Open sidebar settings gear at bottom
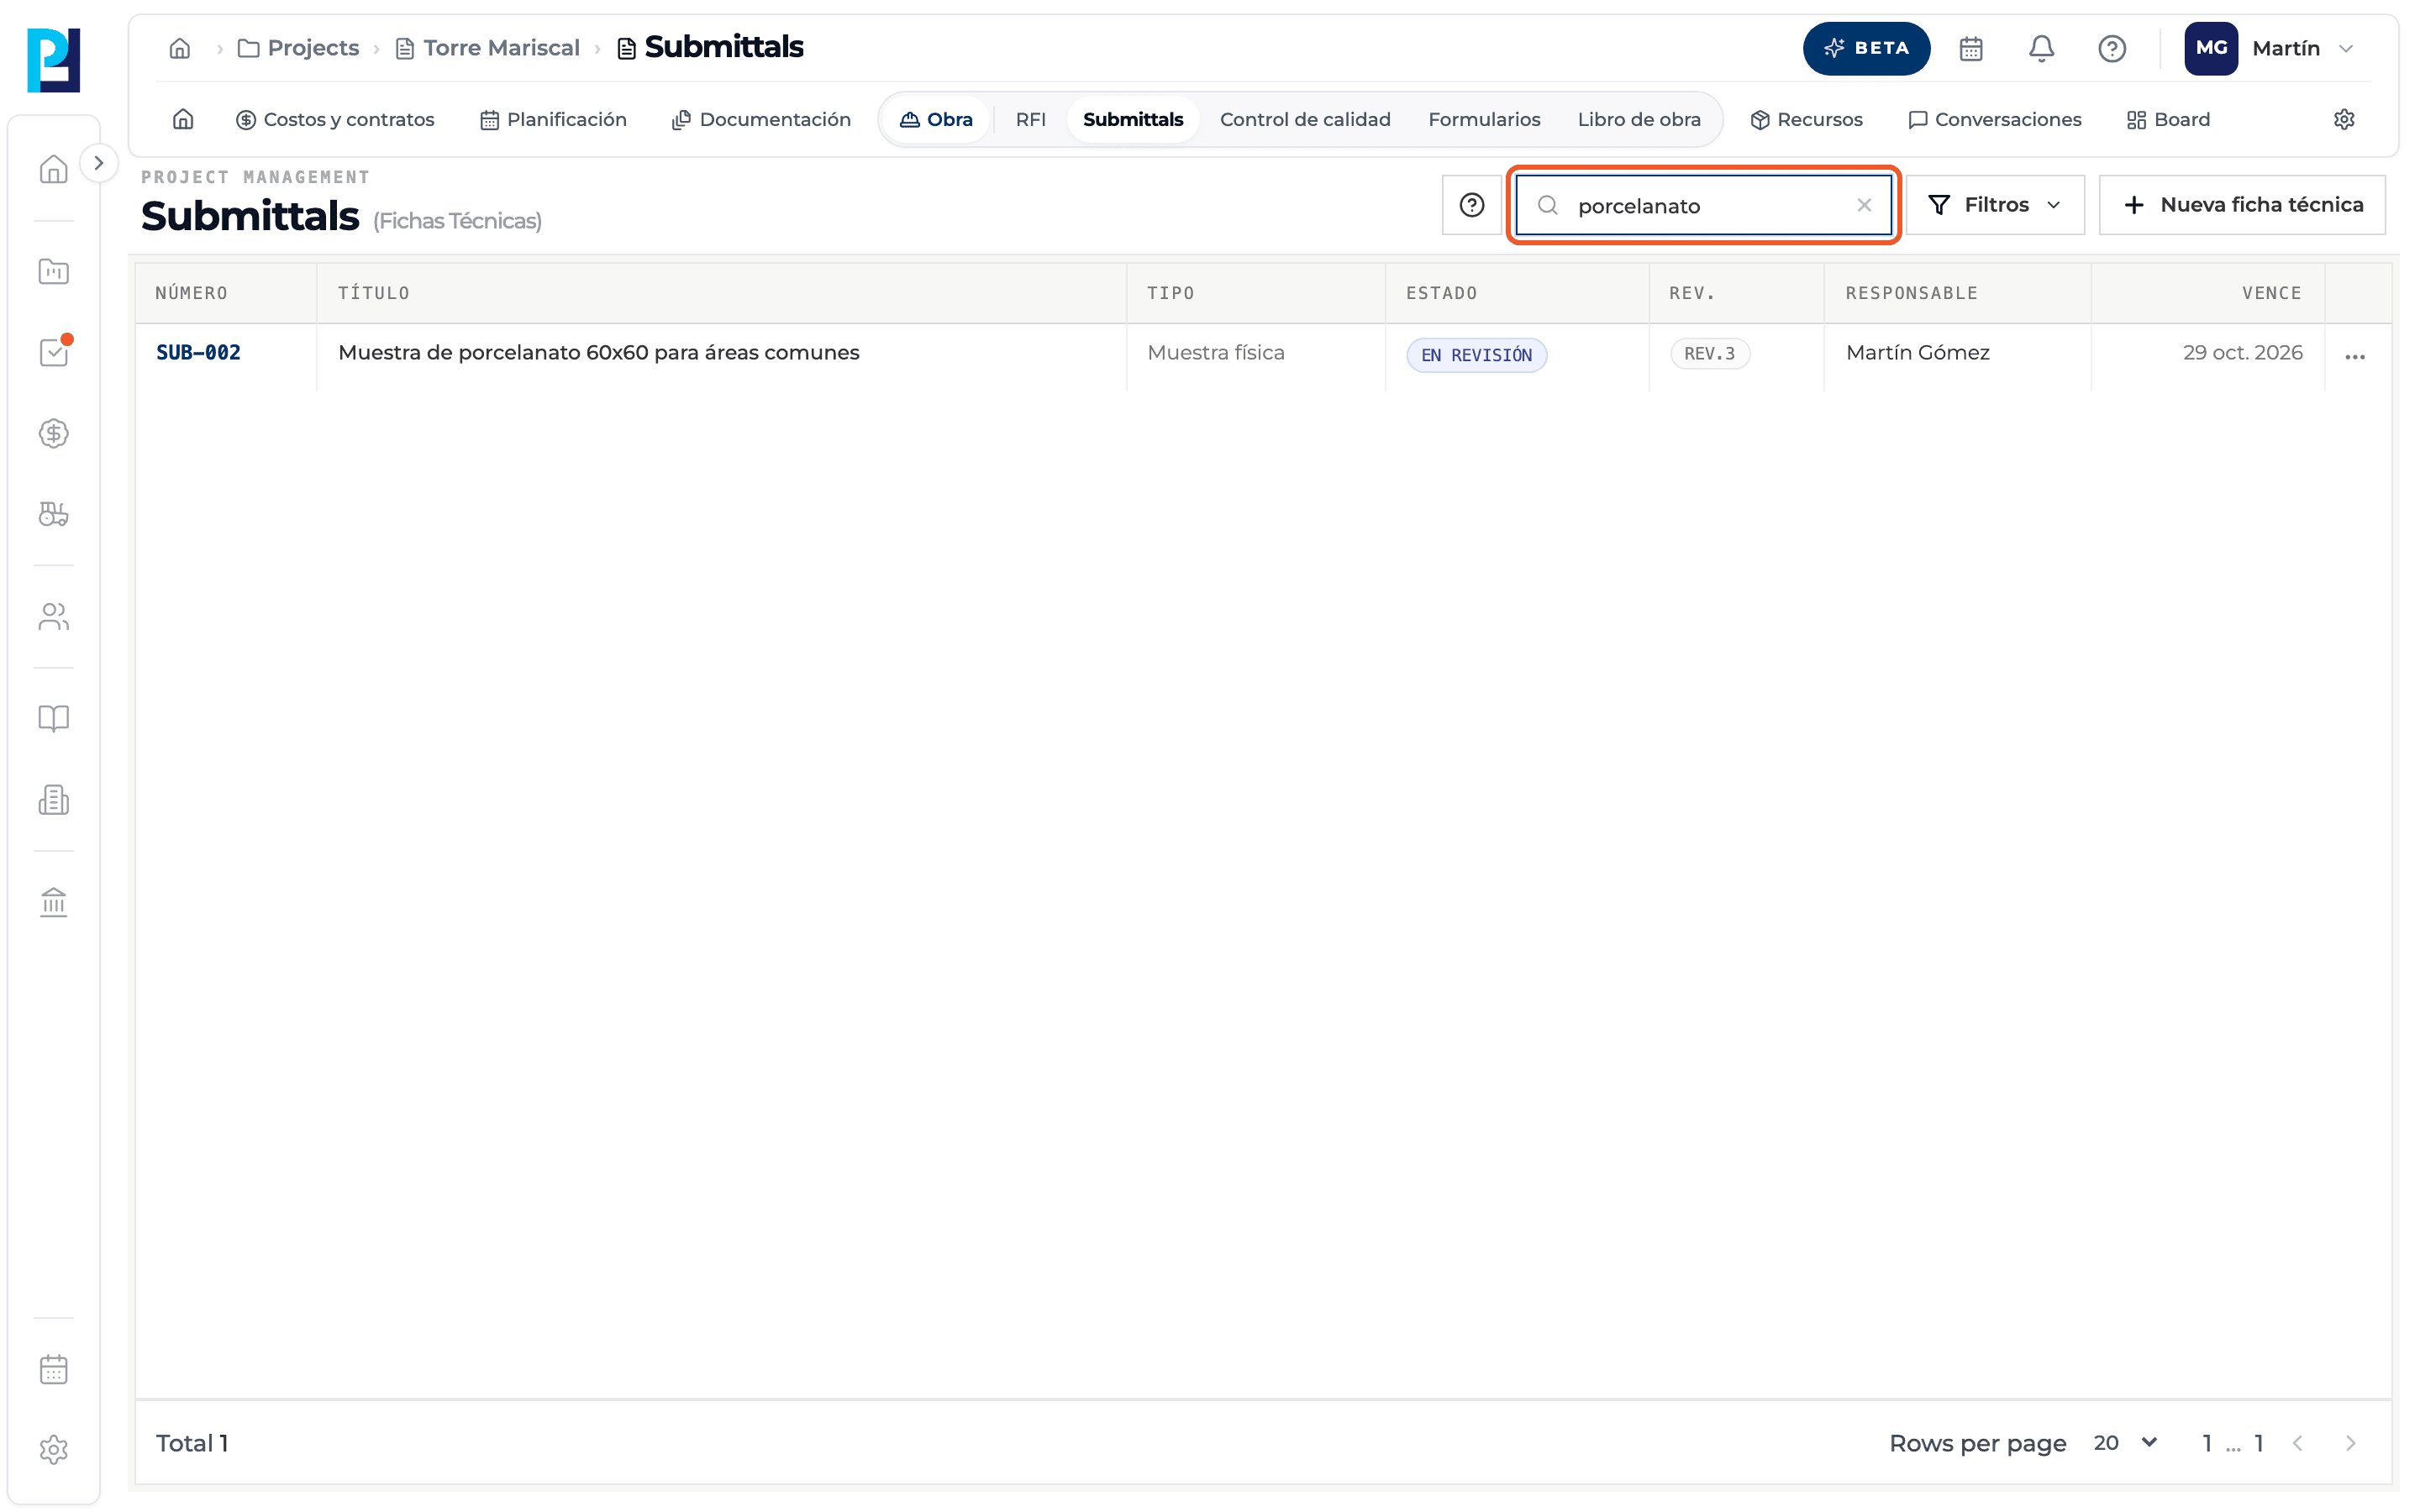Image resolution: width=2420 pixels, height=1512 pixels. tap(54, 1450)
